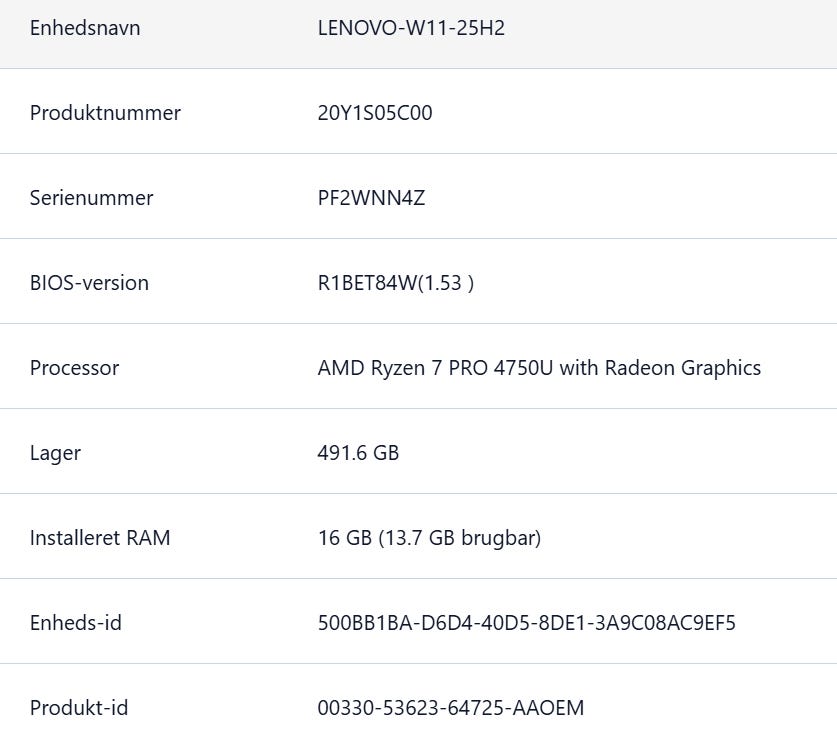Screen dimensions: 837x748
Task: Select the 491.6 GB storage value
Action: (x=358, y=453)
